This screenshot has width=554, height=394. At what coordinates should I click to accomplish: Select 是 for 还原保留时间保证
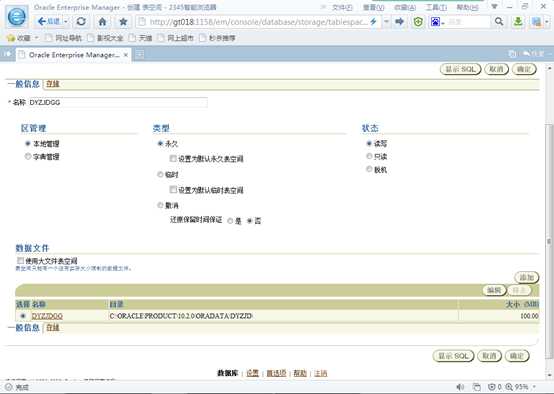pyautogui.click(x=230, y=221)
